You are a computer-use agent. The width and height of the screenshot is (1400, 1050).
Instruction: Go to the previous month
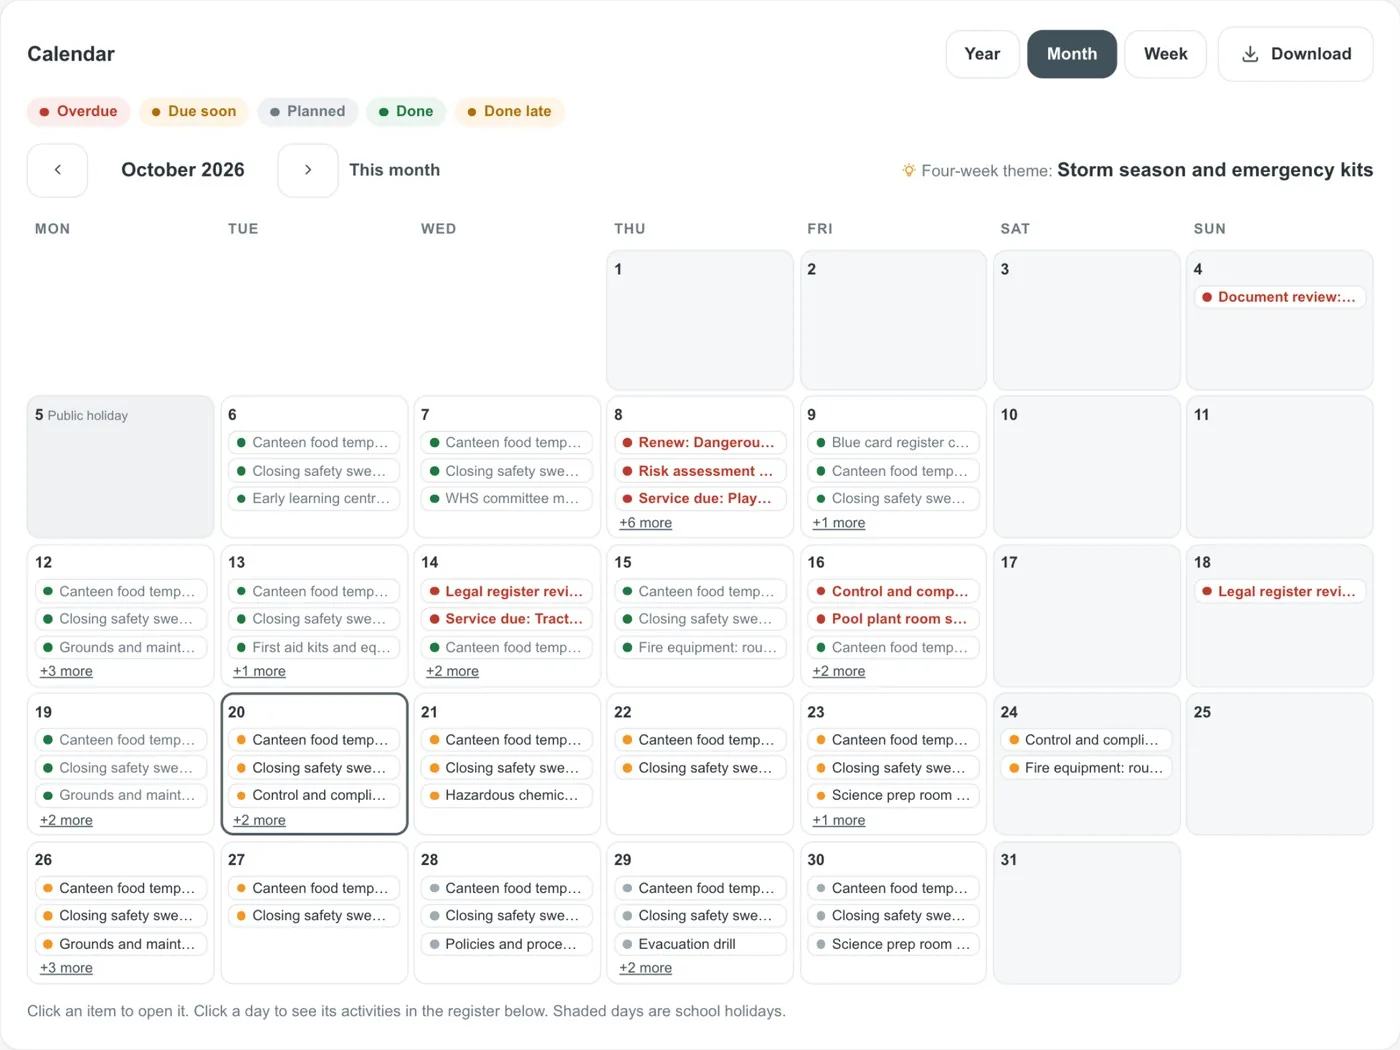click(x=57, y=170)
